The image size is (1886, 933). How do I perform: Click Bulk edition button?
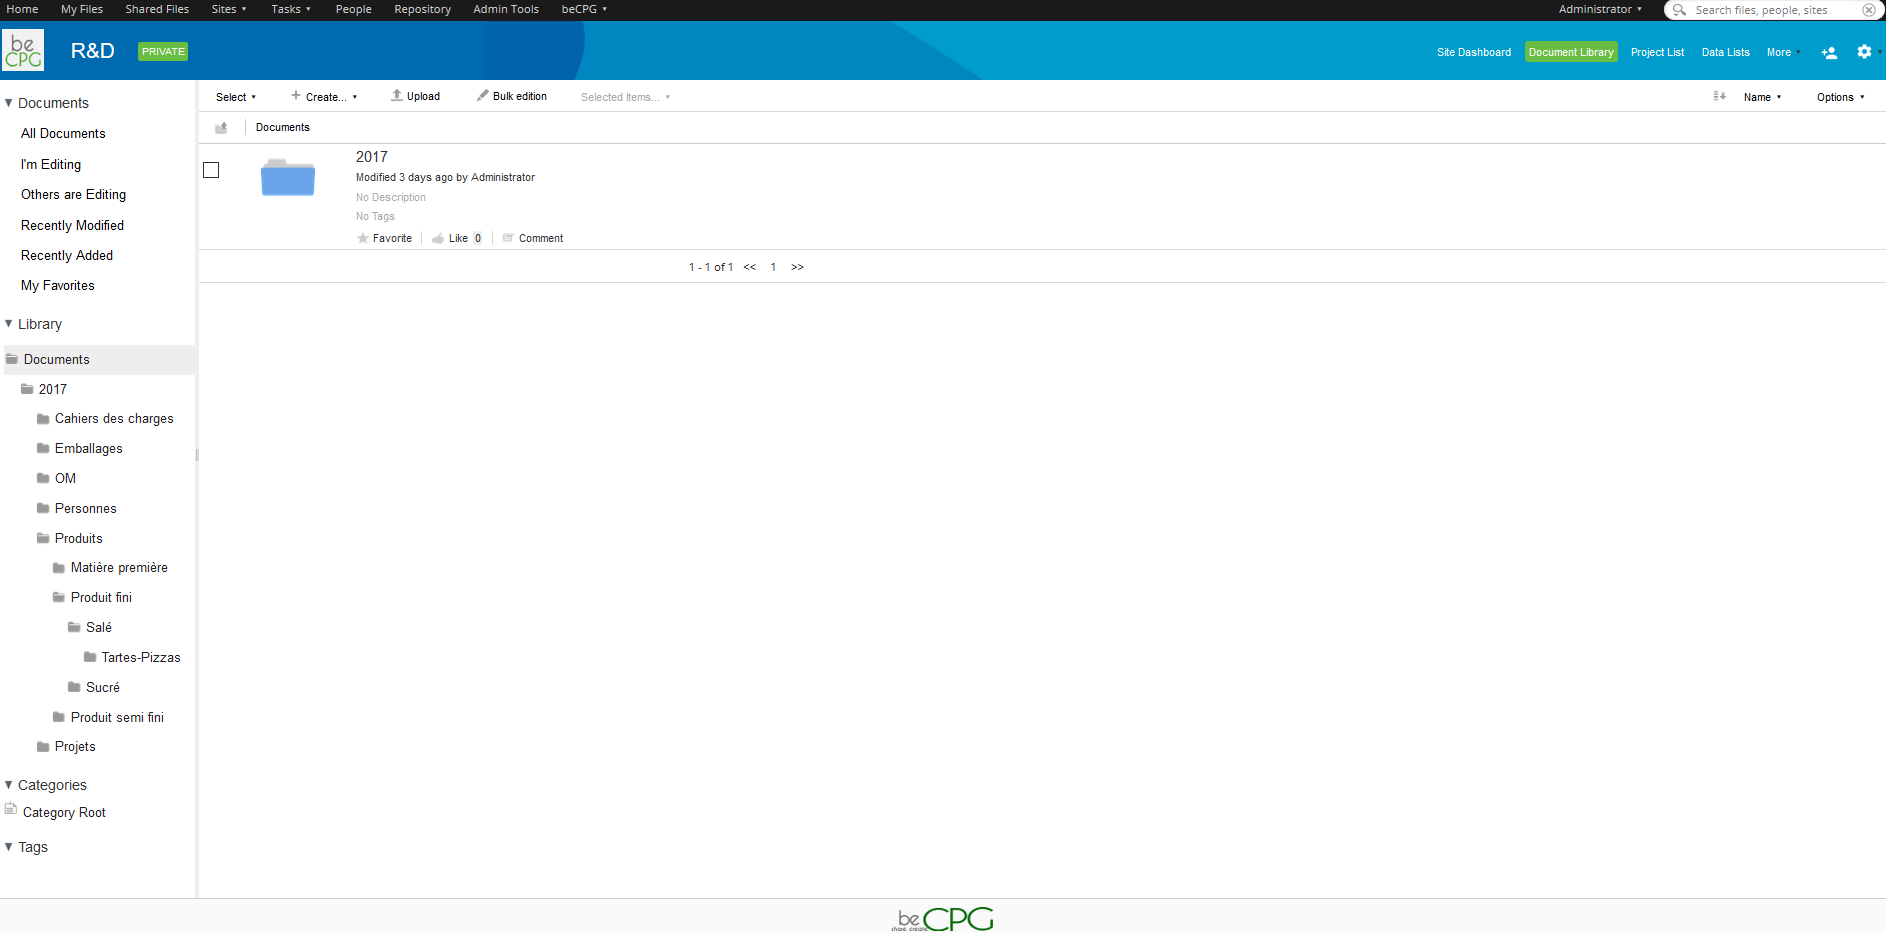click(512, 96)
